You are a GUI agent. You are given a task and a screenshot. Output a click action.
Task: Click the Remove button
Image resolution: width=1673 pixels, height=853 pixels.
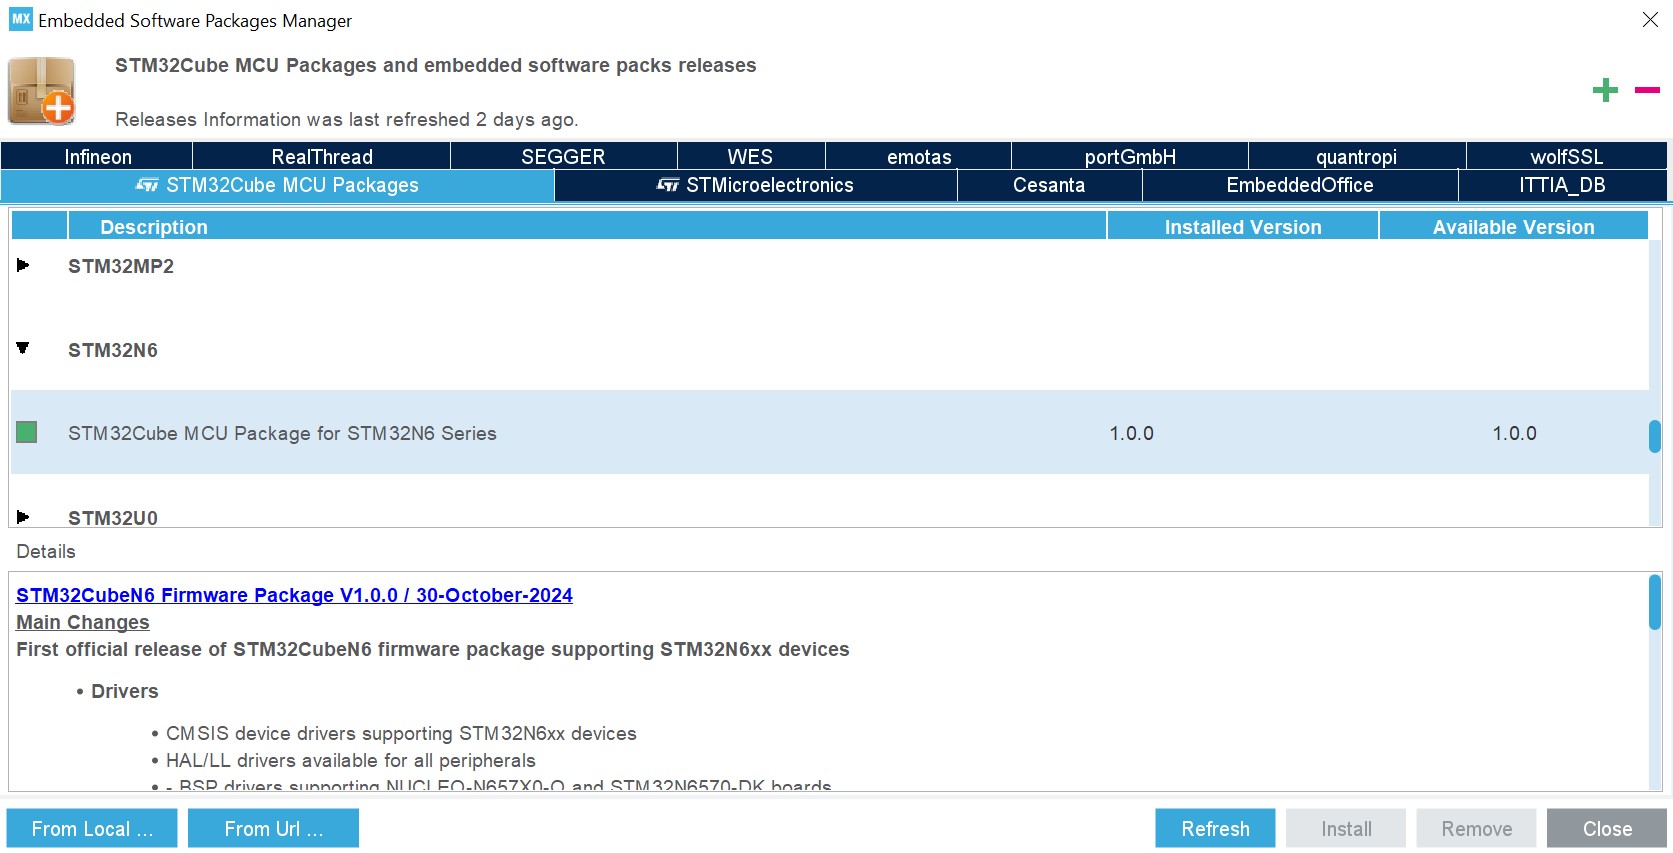[1476, 828]
